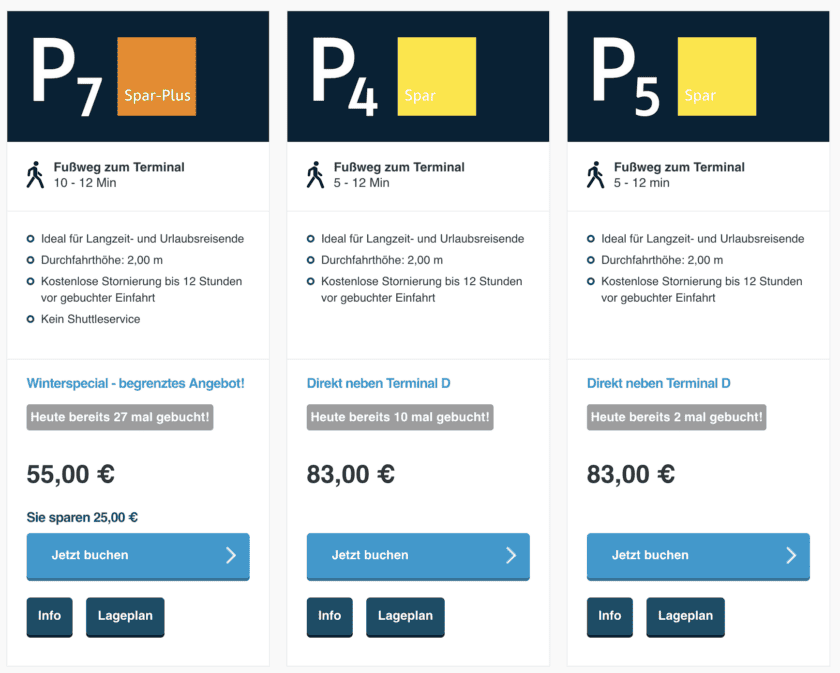
Task: Click the 'Heute bereits 27 mal gebucht!' badge
Action: (119, 418)
